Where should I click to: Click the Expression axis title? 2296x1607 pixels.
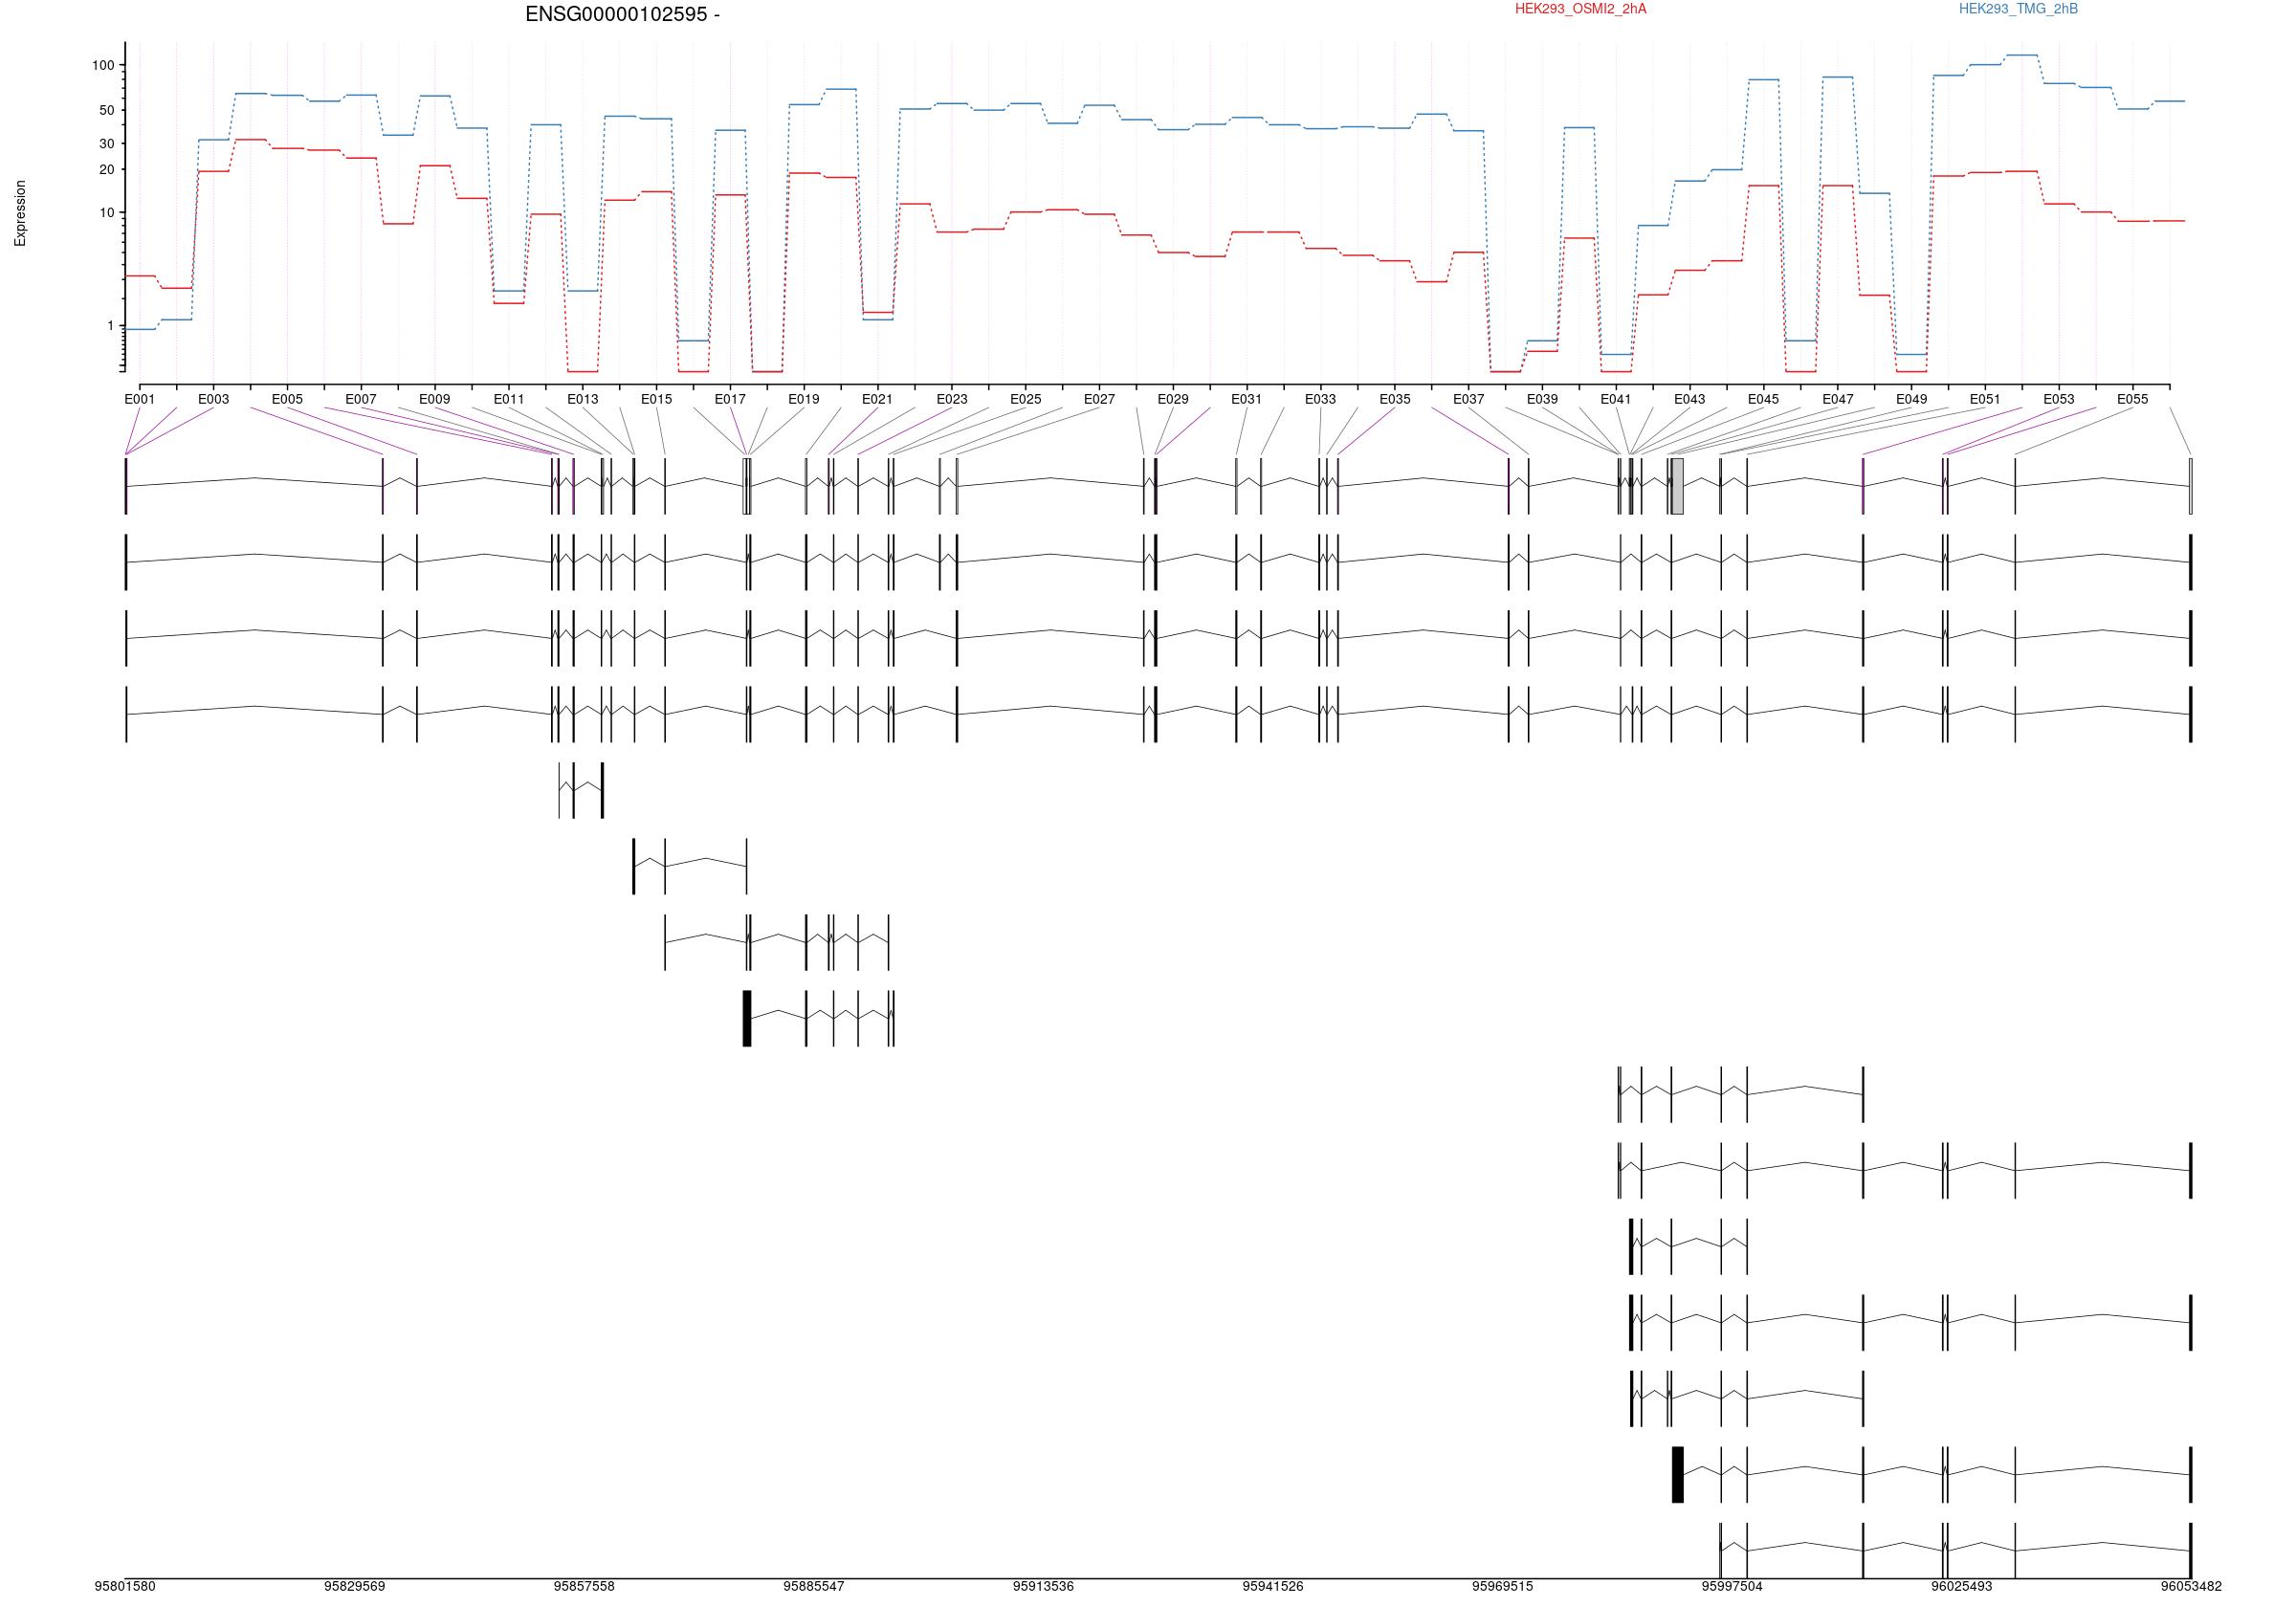pos(20,213)
